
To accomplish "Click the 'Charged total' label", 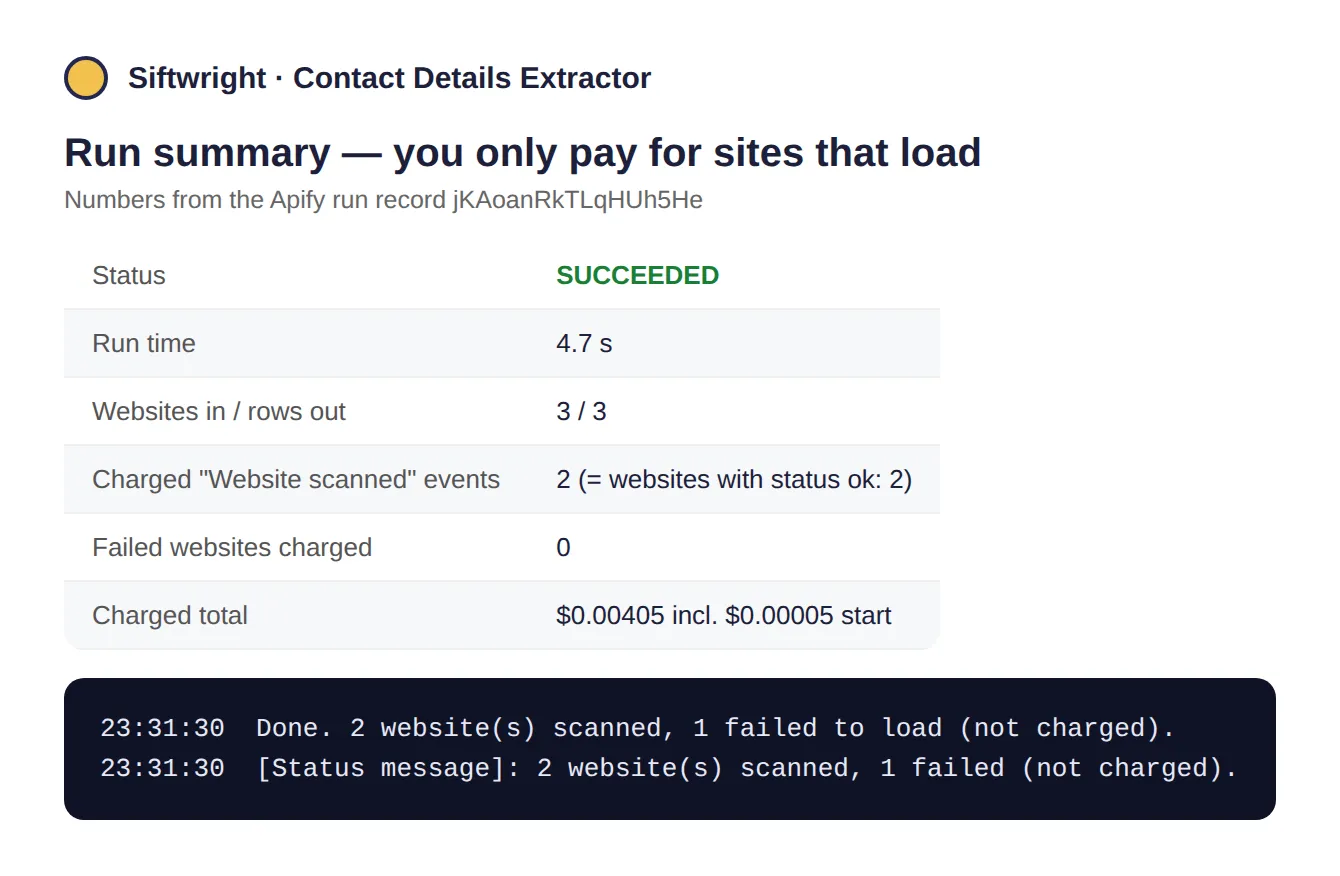I will [170, 615].
